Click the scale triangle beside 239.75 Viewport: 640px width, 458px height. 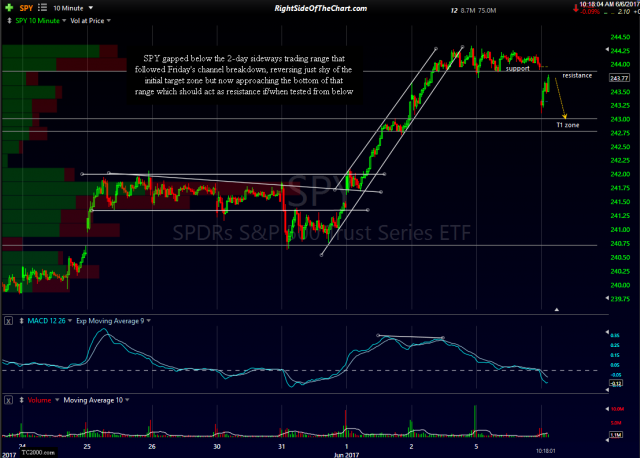click(607, 298)
